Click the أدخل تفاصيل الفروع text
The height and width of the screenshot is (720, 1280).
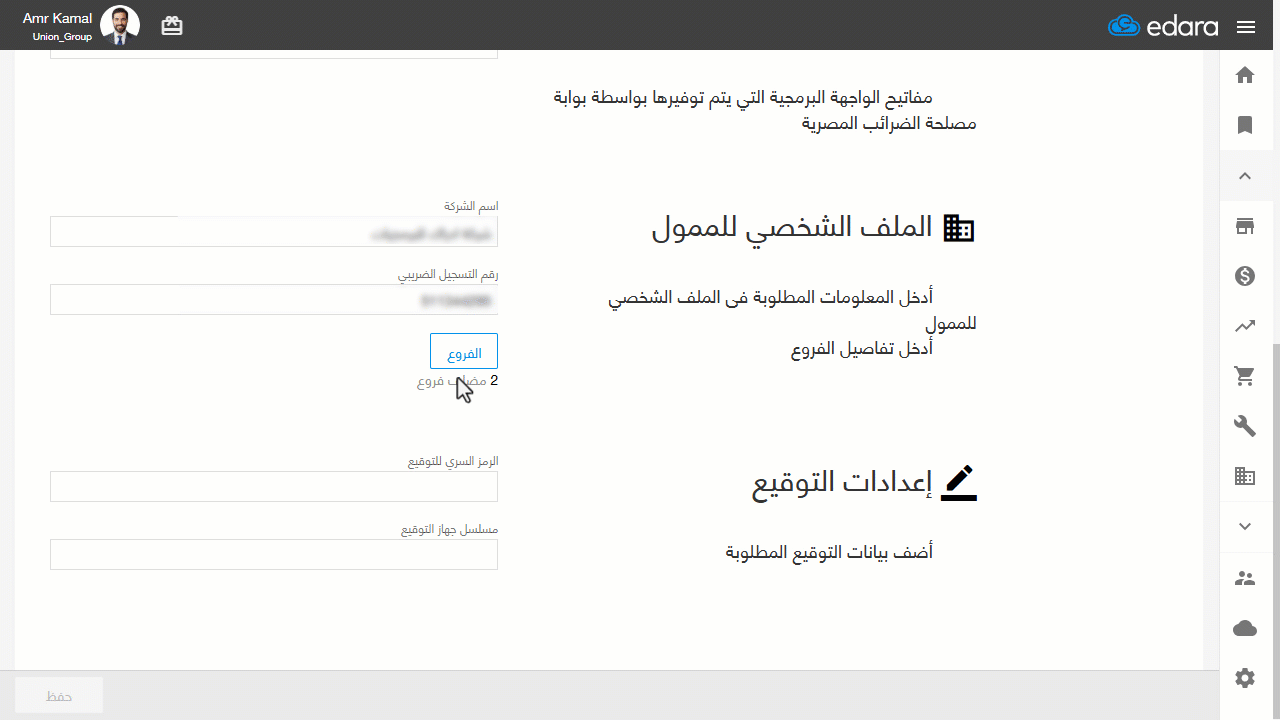[862, 350]
